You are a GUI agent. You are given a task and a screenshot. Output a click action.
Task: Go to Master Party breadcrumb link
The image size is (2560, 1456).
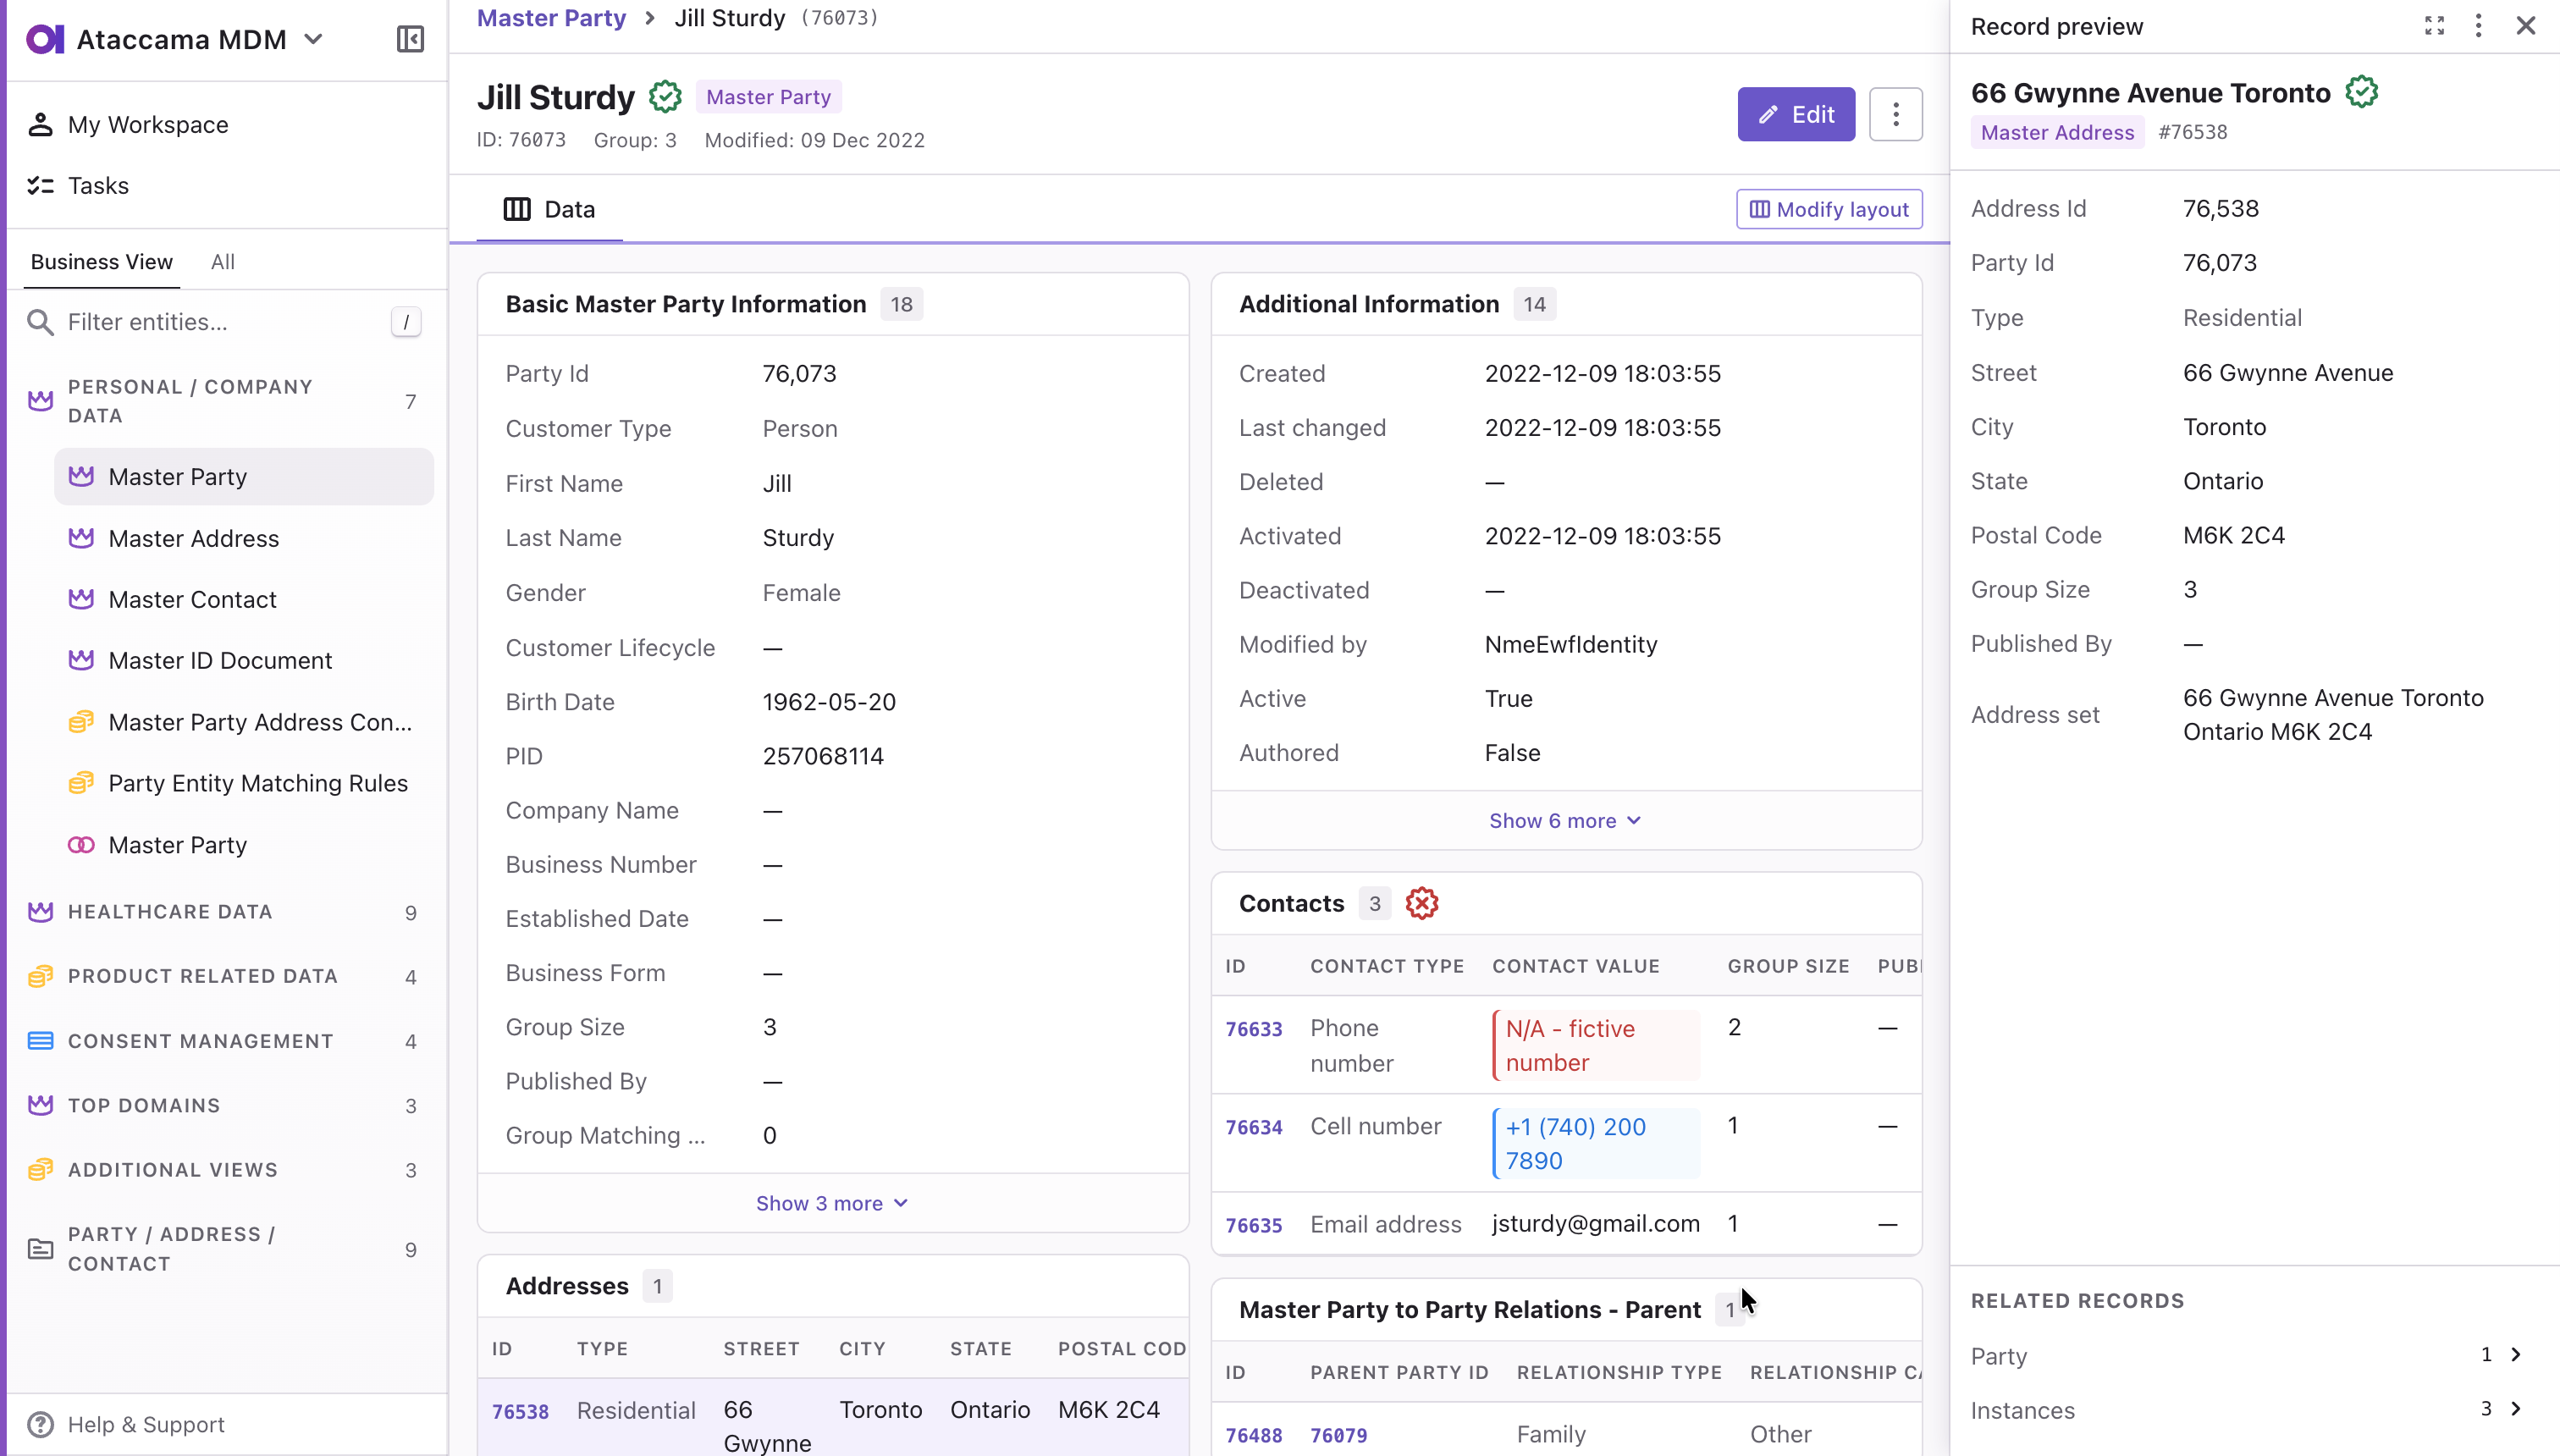pos(551,18)
